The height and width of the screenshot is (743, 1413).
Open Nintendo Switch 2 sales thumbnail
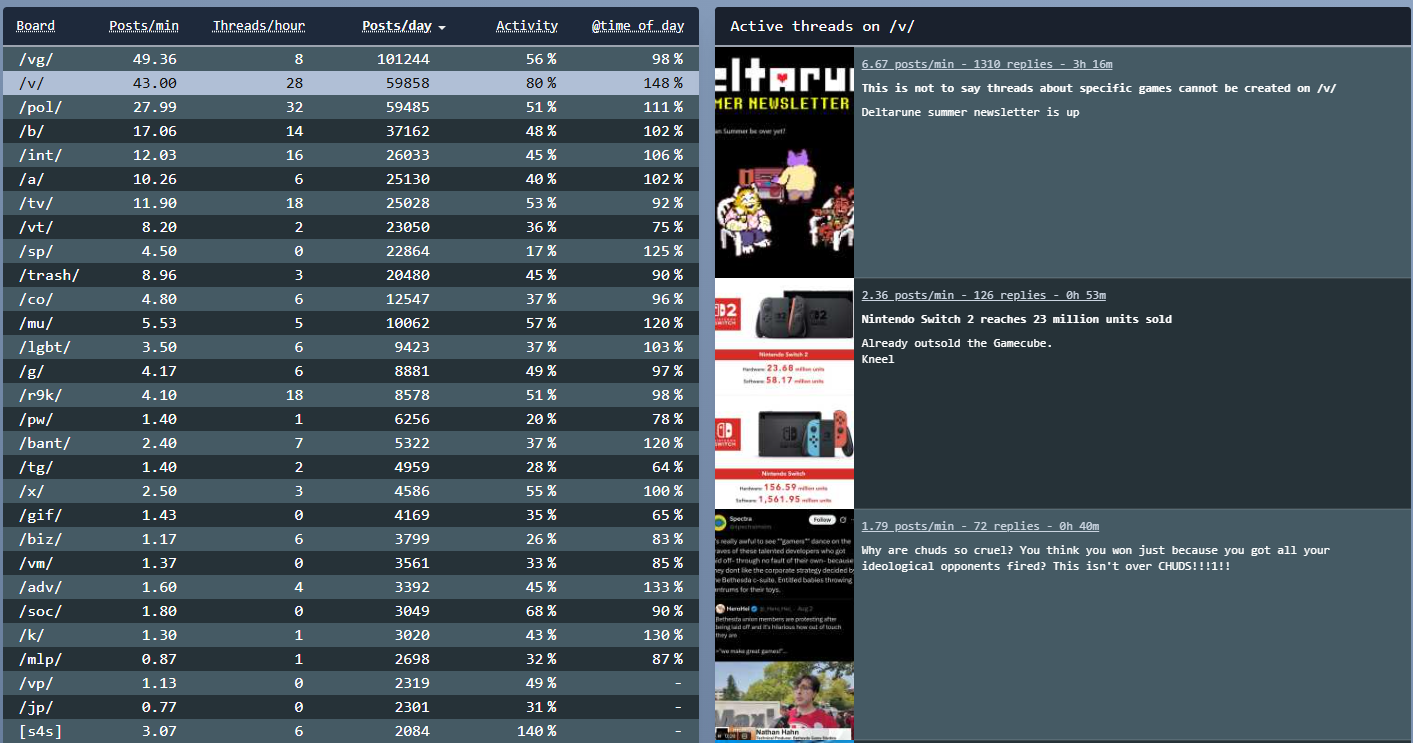point(784,394)
